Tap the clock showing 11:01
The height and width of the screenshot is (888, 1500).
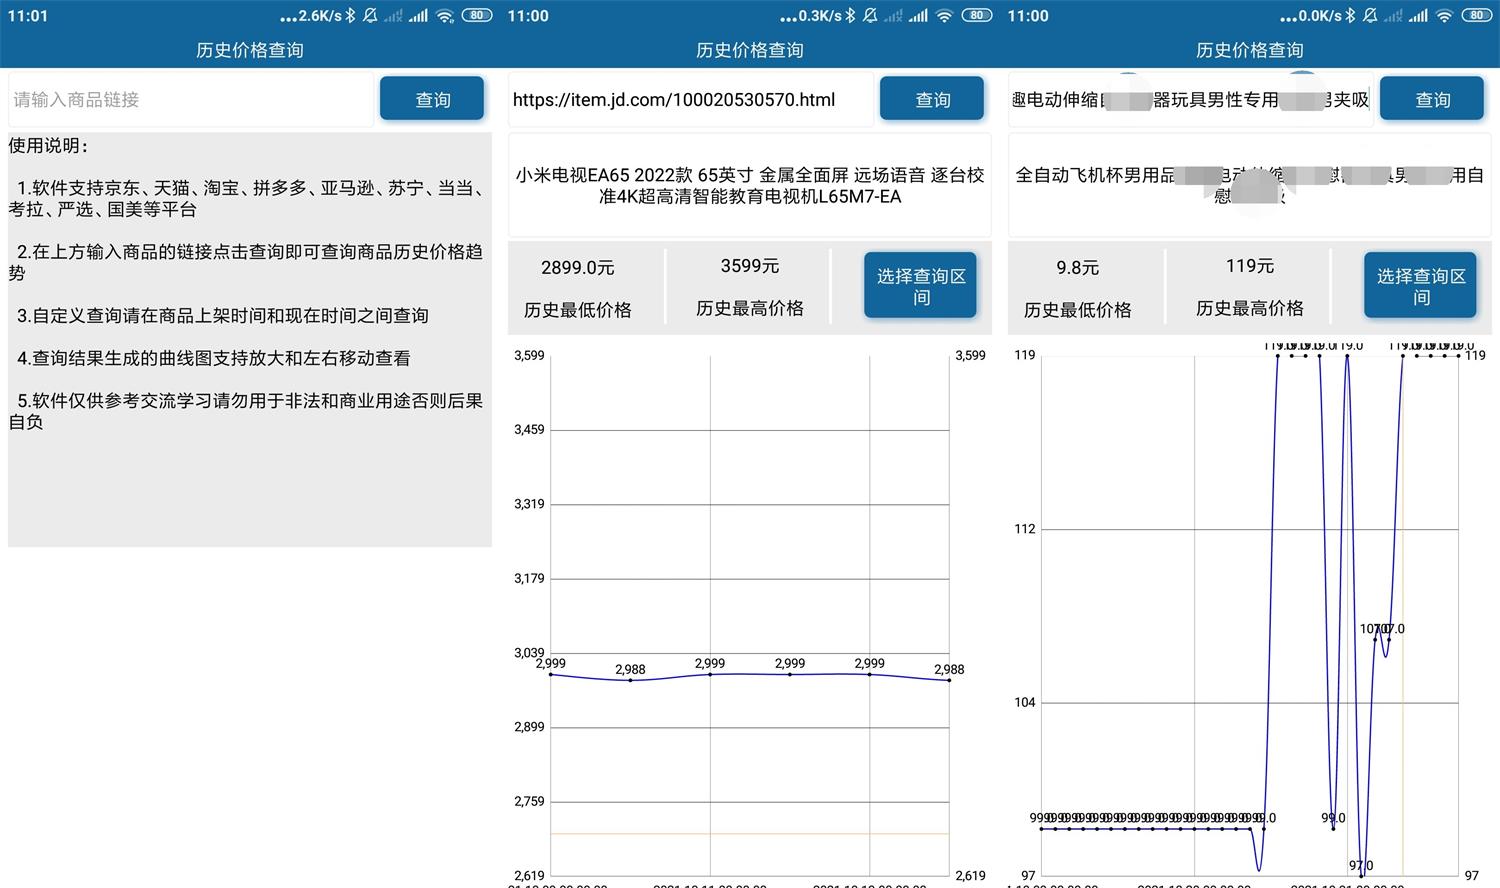coord(30,15)
